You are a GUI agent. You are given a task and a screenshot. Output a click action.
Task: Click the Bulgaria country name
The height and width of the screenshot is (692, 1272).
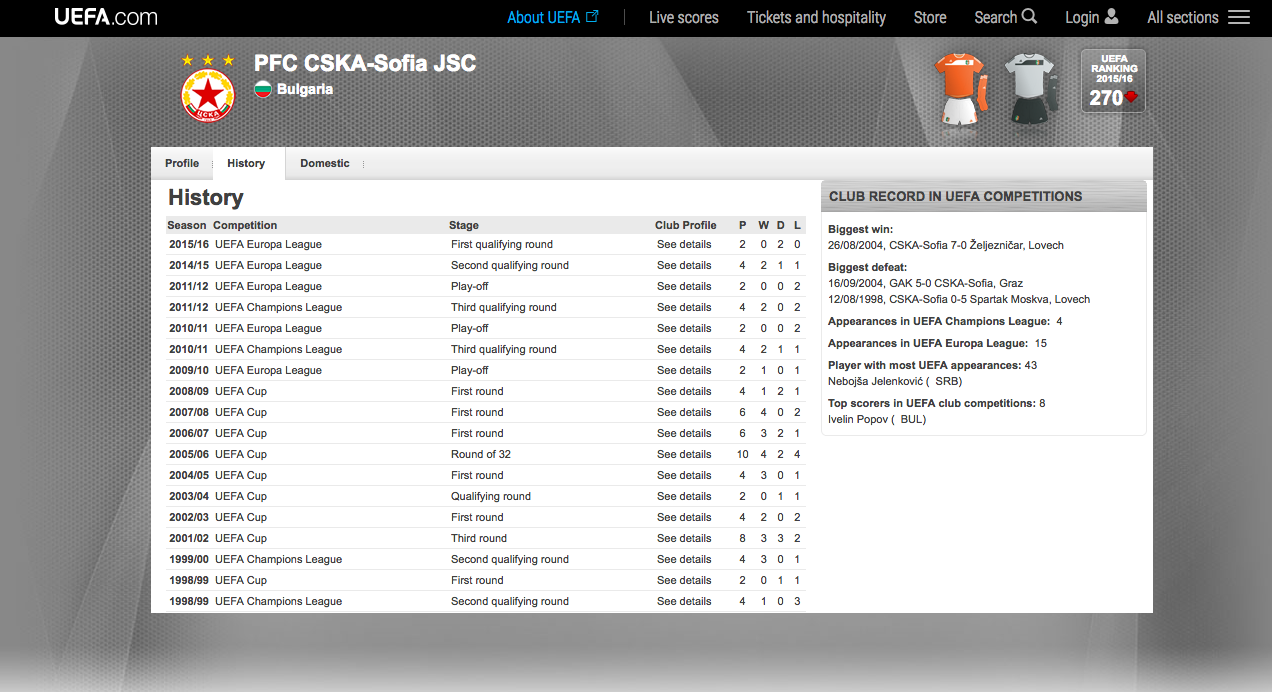[x=305, y=89]
